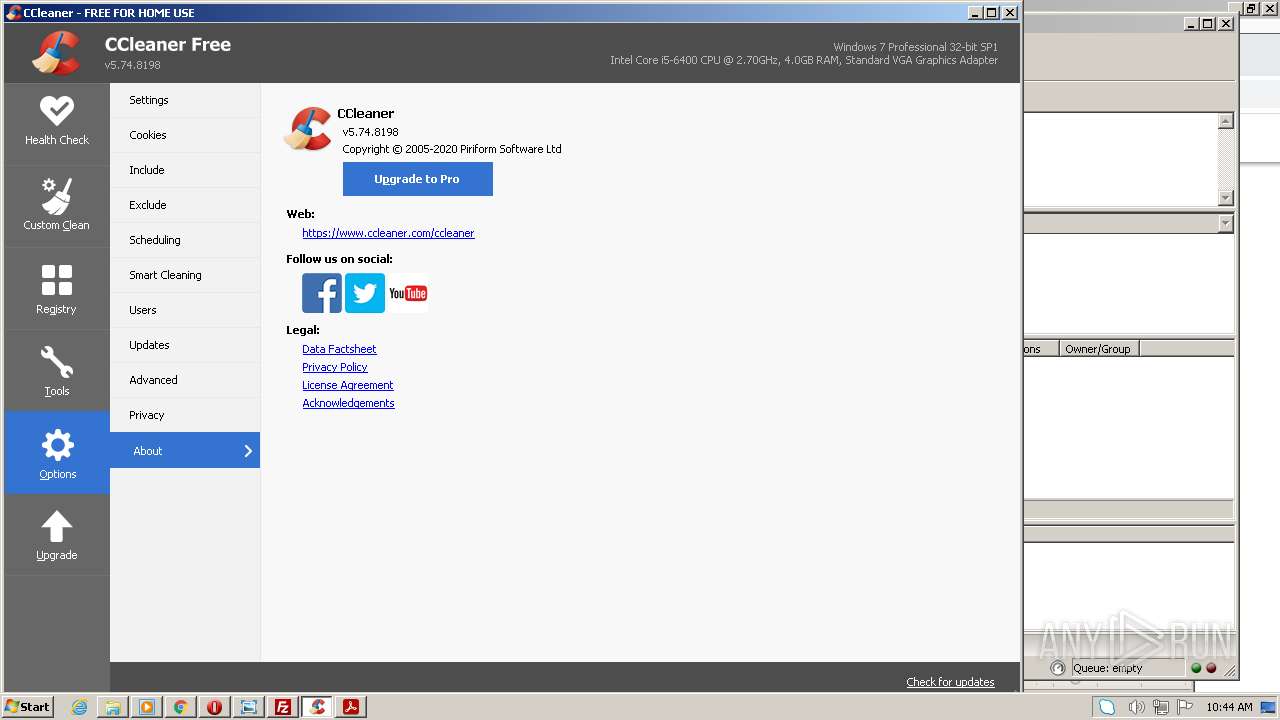Click the CCleaner logo in About panel
Viewport: 1280px width, 720px height.
click(308, 129)
